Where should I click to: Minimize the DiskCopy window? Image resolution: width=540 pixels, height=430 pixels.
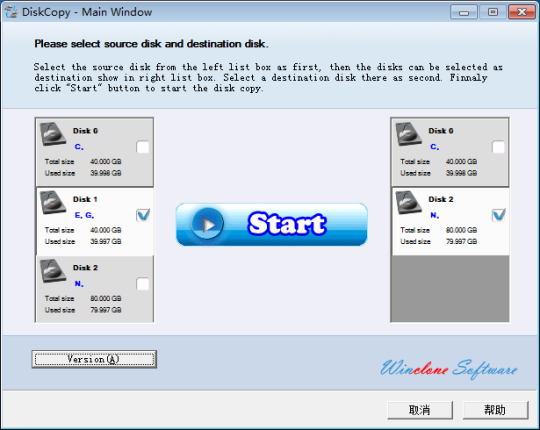point(464,12)
